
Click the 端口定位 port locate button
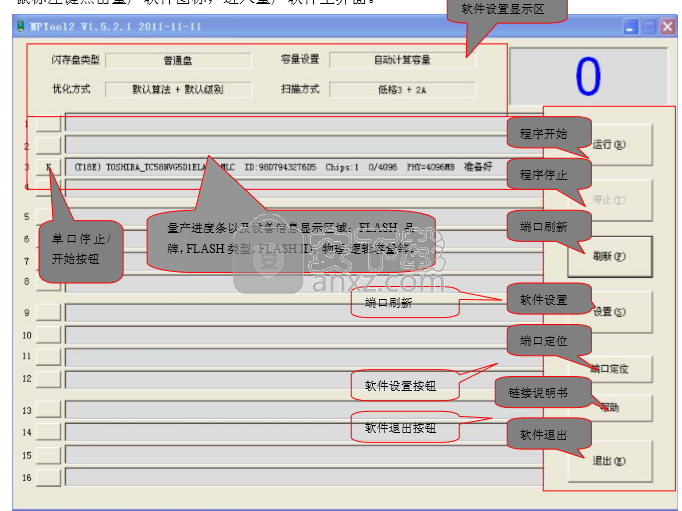(610, 369)
